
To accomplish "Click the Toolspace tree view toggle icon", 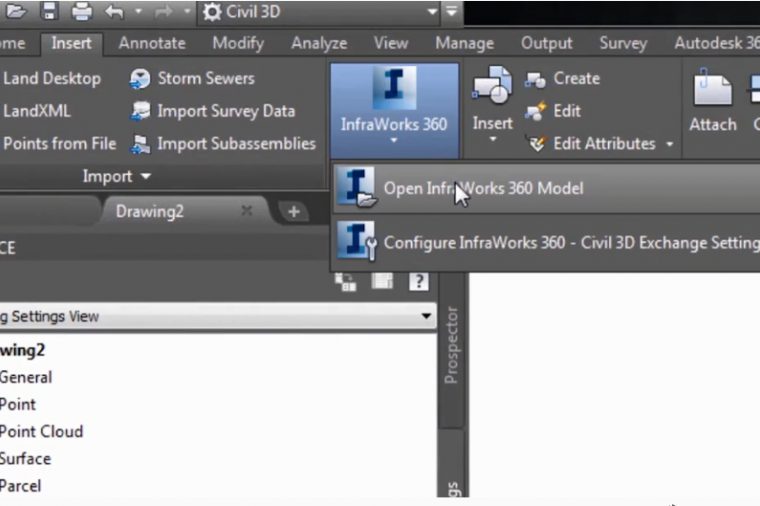I will point(346,282).
